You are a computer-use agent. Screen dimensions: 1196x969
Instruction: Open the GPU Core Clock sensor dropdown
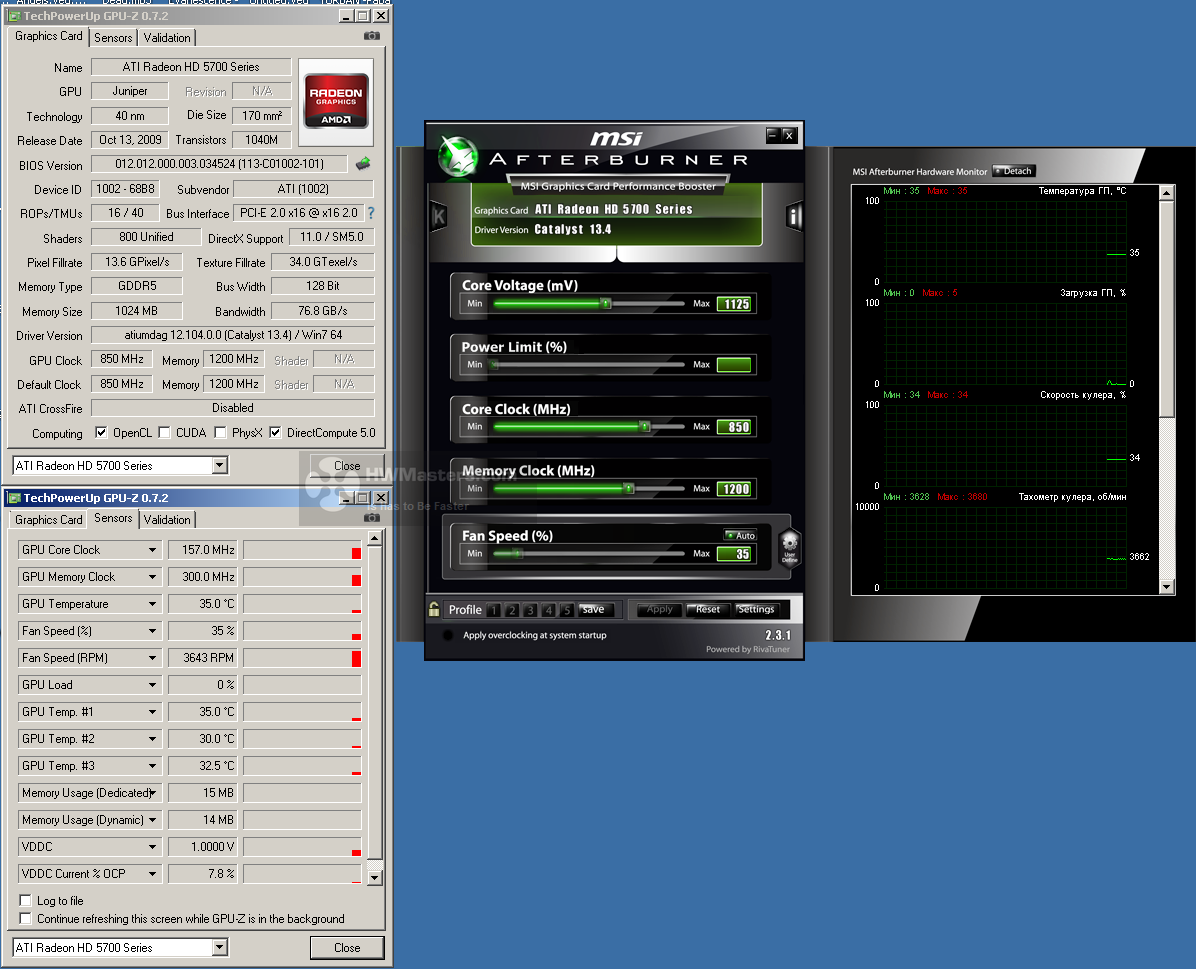153,550
